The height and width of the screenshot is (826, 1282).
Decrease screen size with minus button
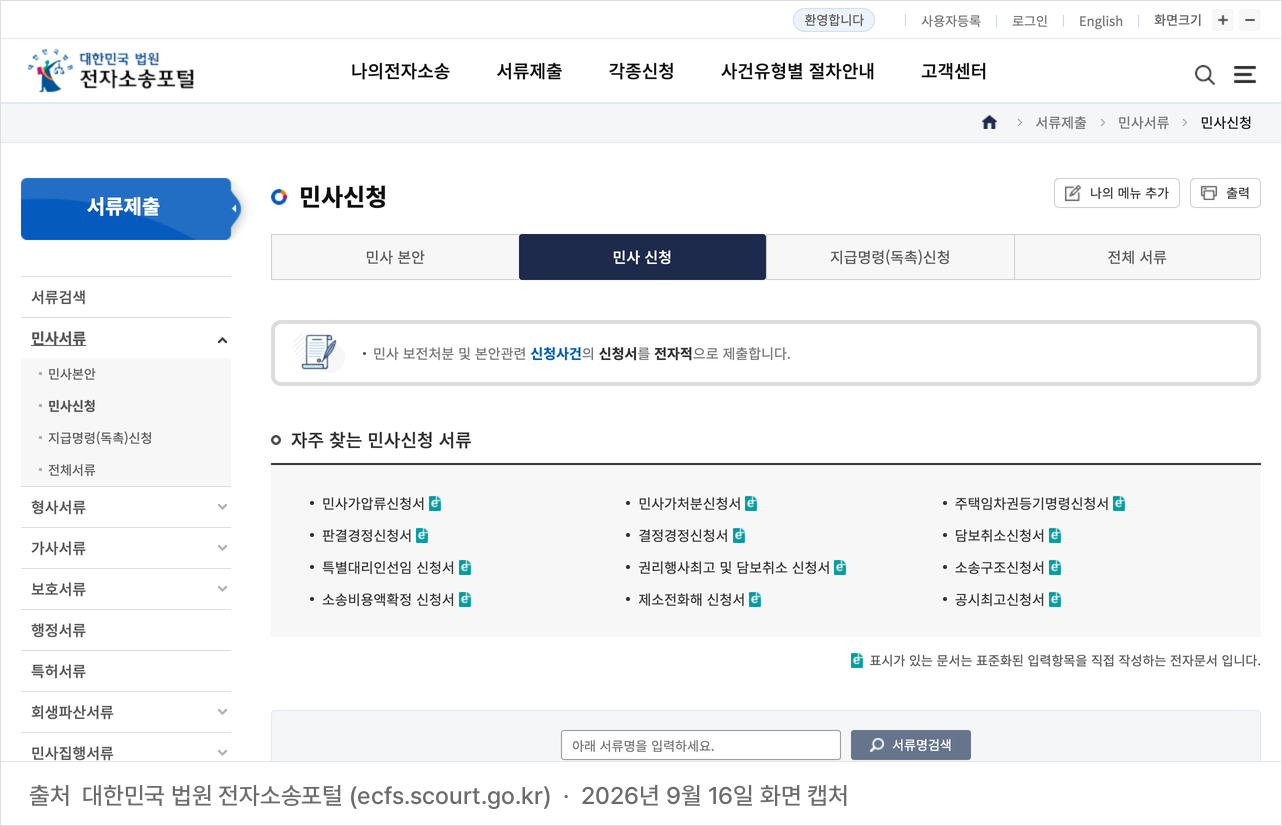1250,20
